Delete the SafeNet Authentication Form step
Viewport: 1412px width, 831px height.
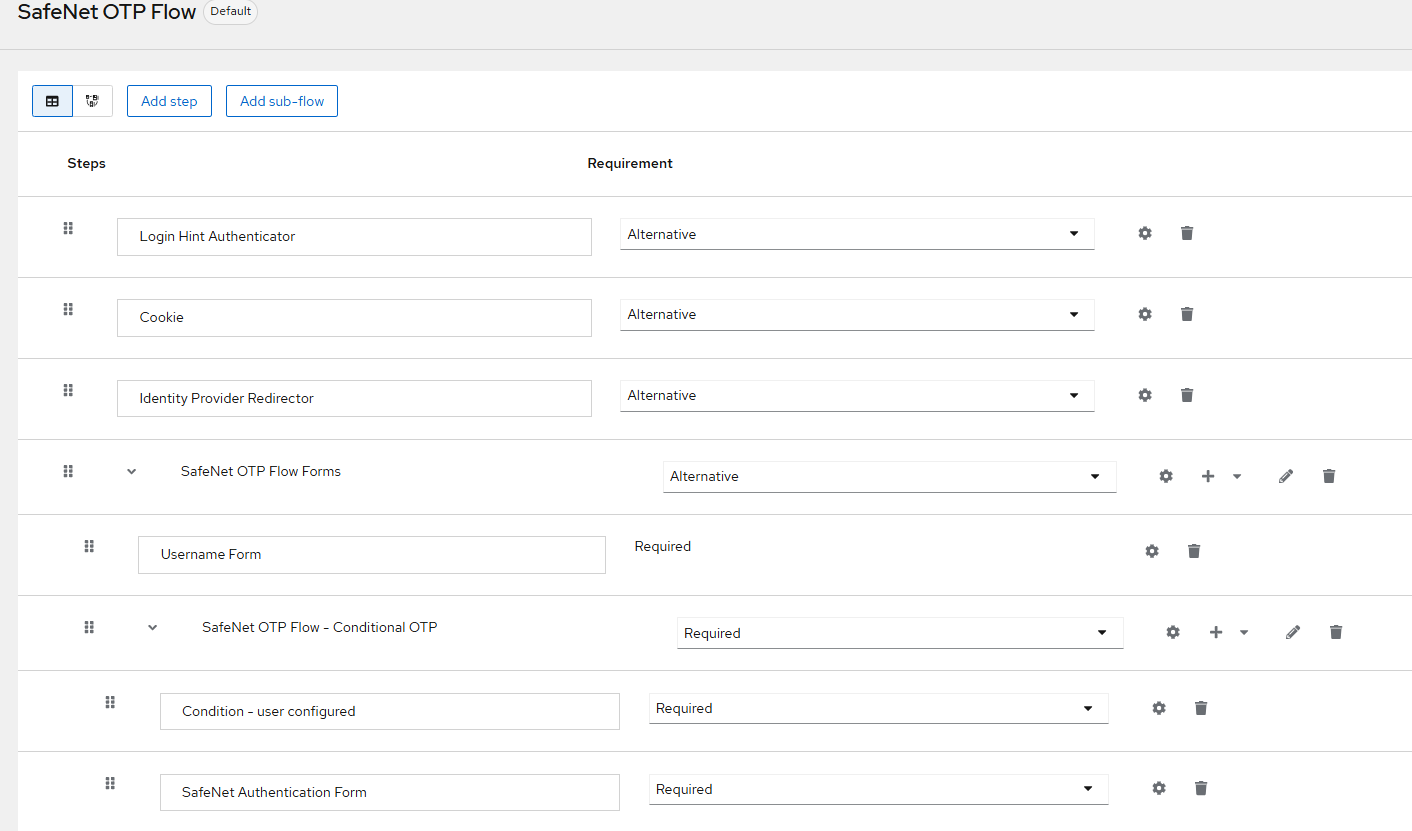(1201, 788)
